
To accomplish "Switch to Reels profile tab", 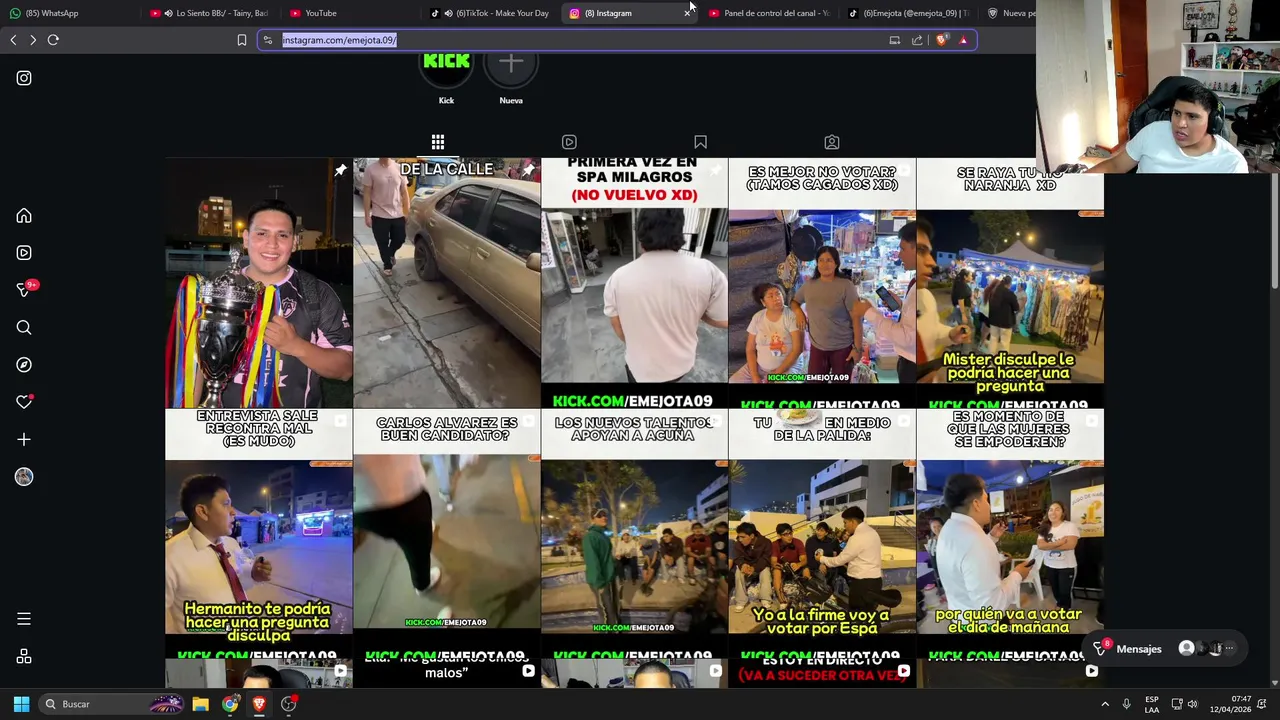I will [x=569, y=142].
